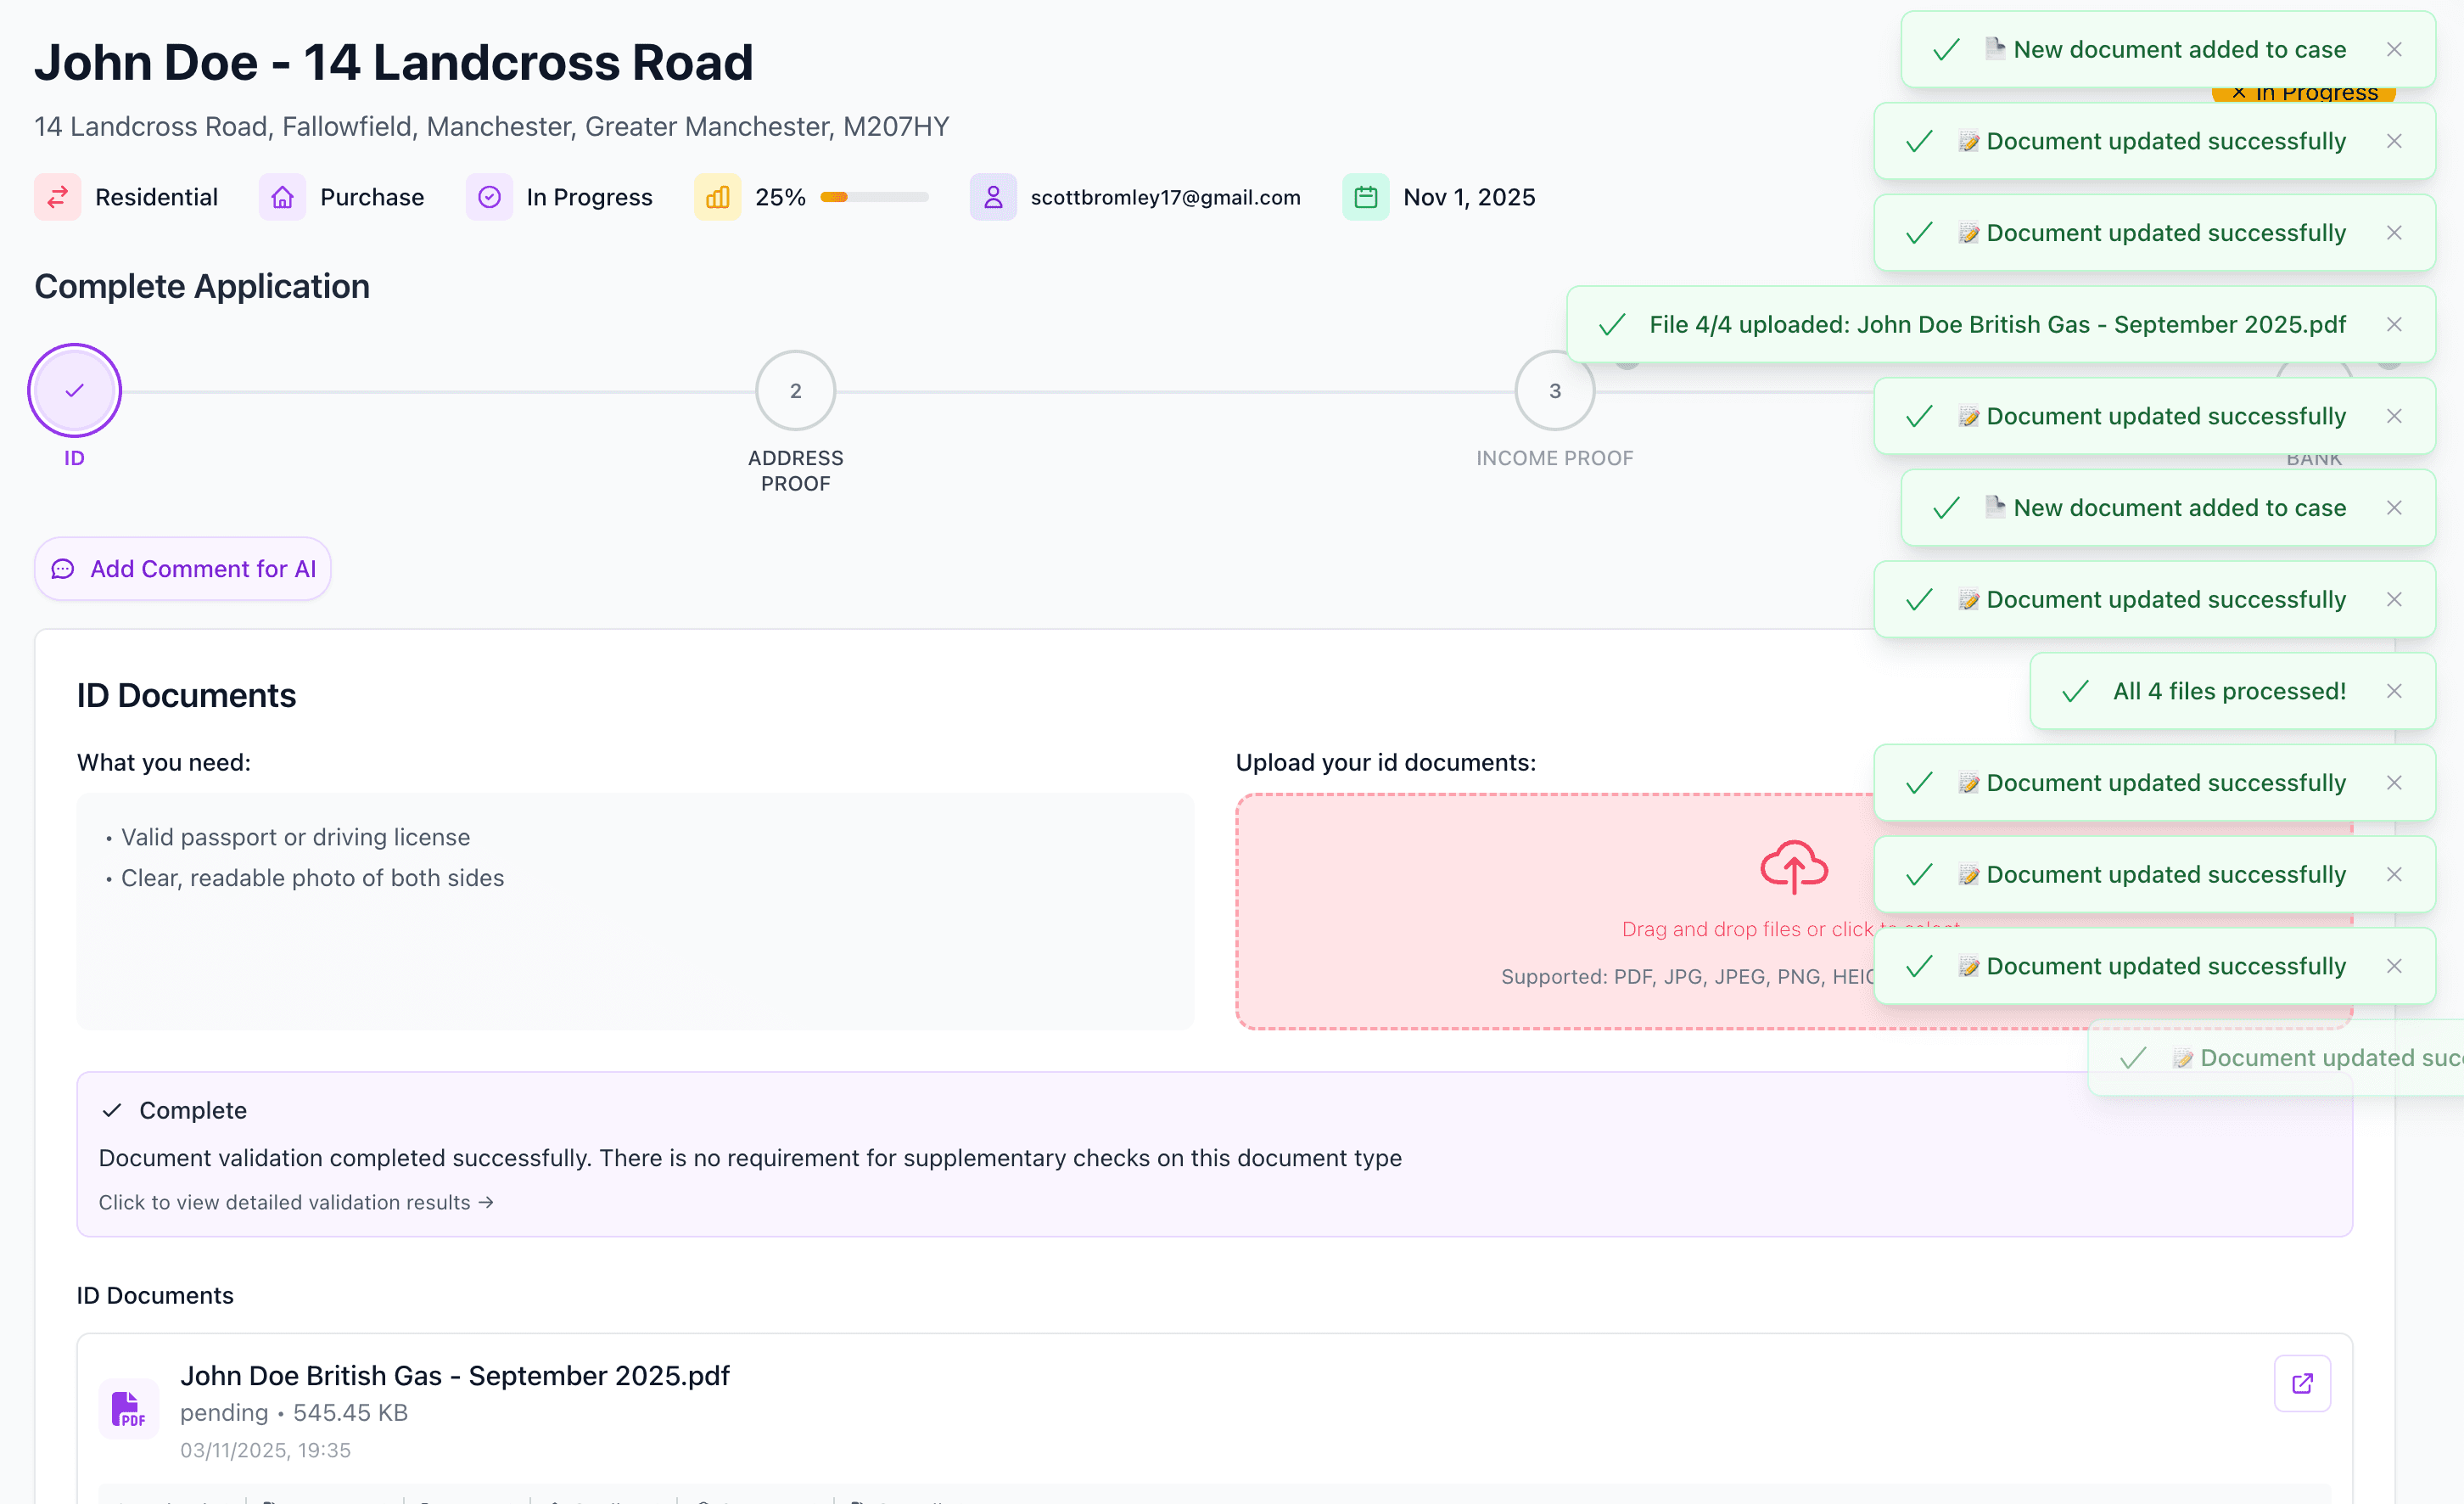Image resolution: width=2464 pixels, height=1504 pixels.
Task: Click the user profile icon beside email
Action: tap(993, 197)
